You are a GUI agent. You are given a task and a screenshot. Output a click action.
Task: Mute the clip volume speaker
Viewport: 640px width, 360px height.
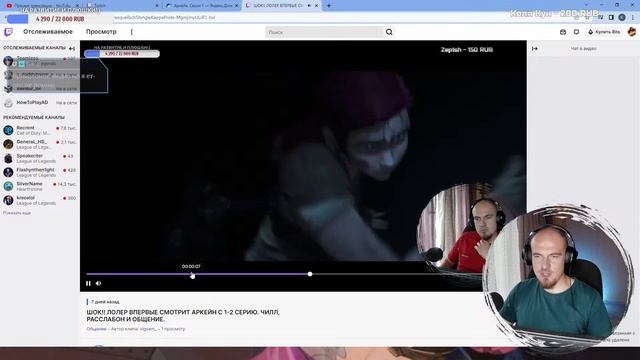98,283
